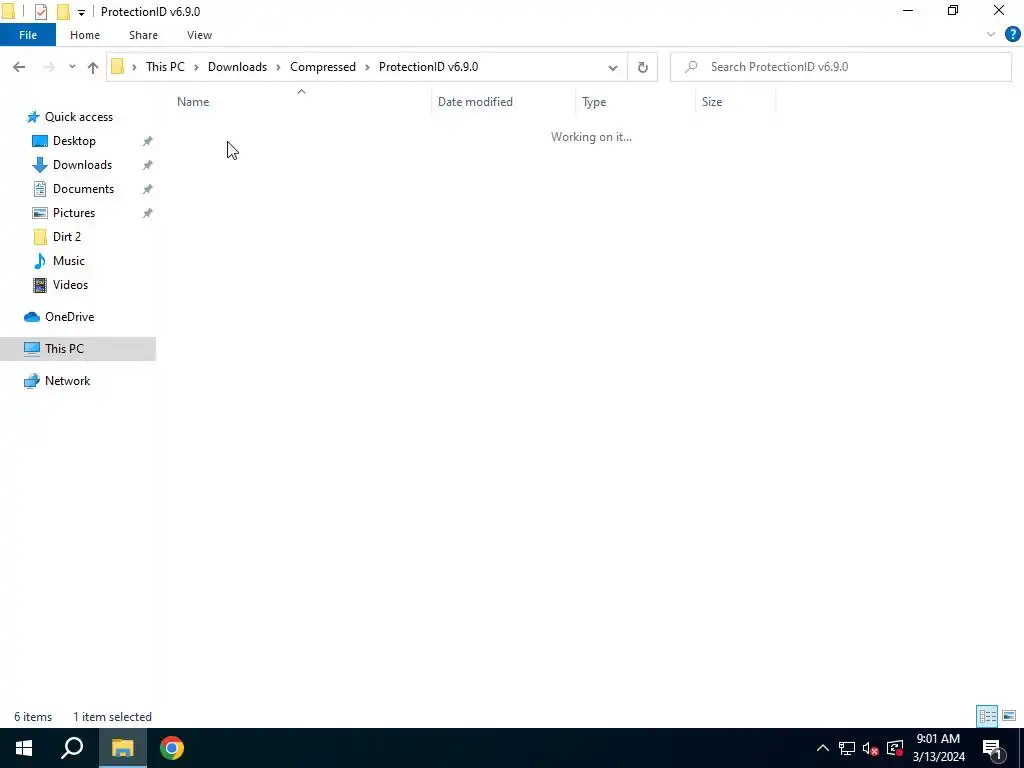Image resolution: width=1024 pixels, height=768 pixels.
Task: Open Documents in the navigation pane
Action: (83, 189)
